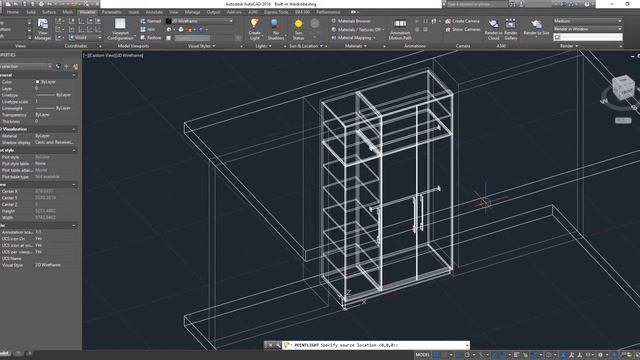Viewport: 640px width, 360px height.
Task: Switch to the Manage ribbon tab
Action: [192, 12]
